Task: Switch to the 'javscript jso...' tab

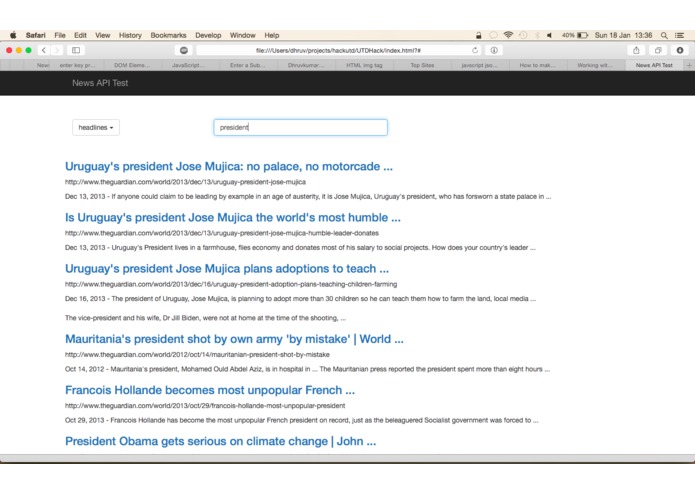Action: point(479,65)
